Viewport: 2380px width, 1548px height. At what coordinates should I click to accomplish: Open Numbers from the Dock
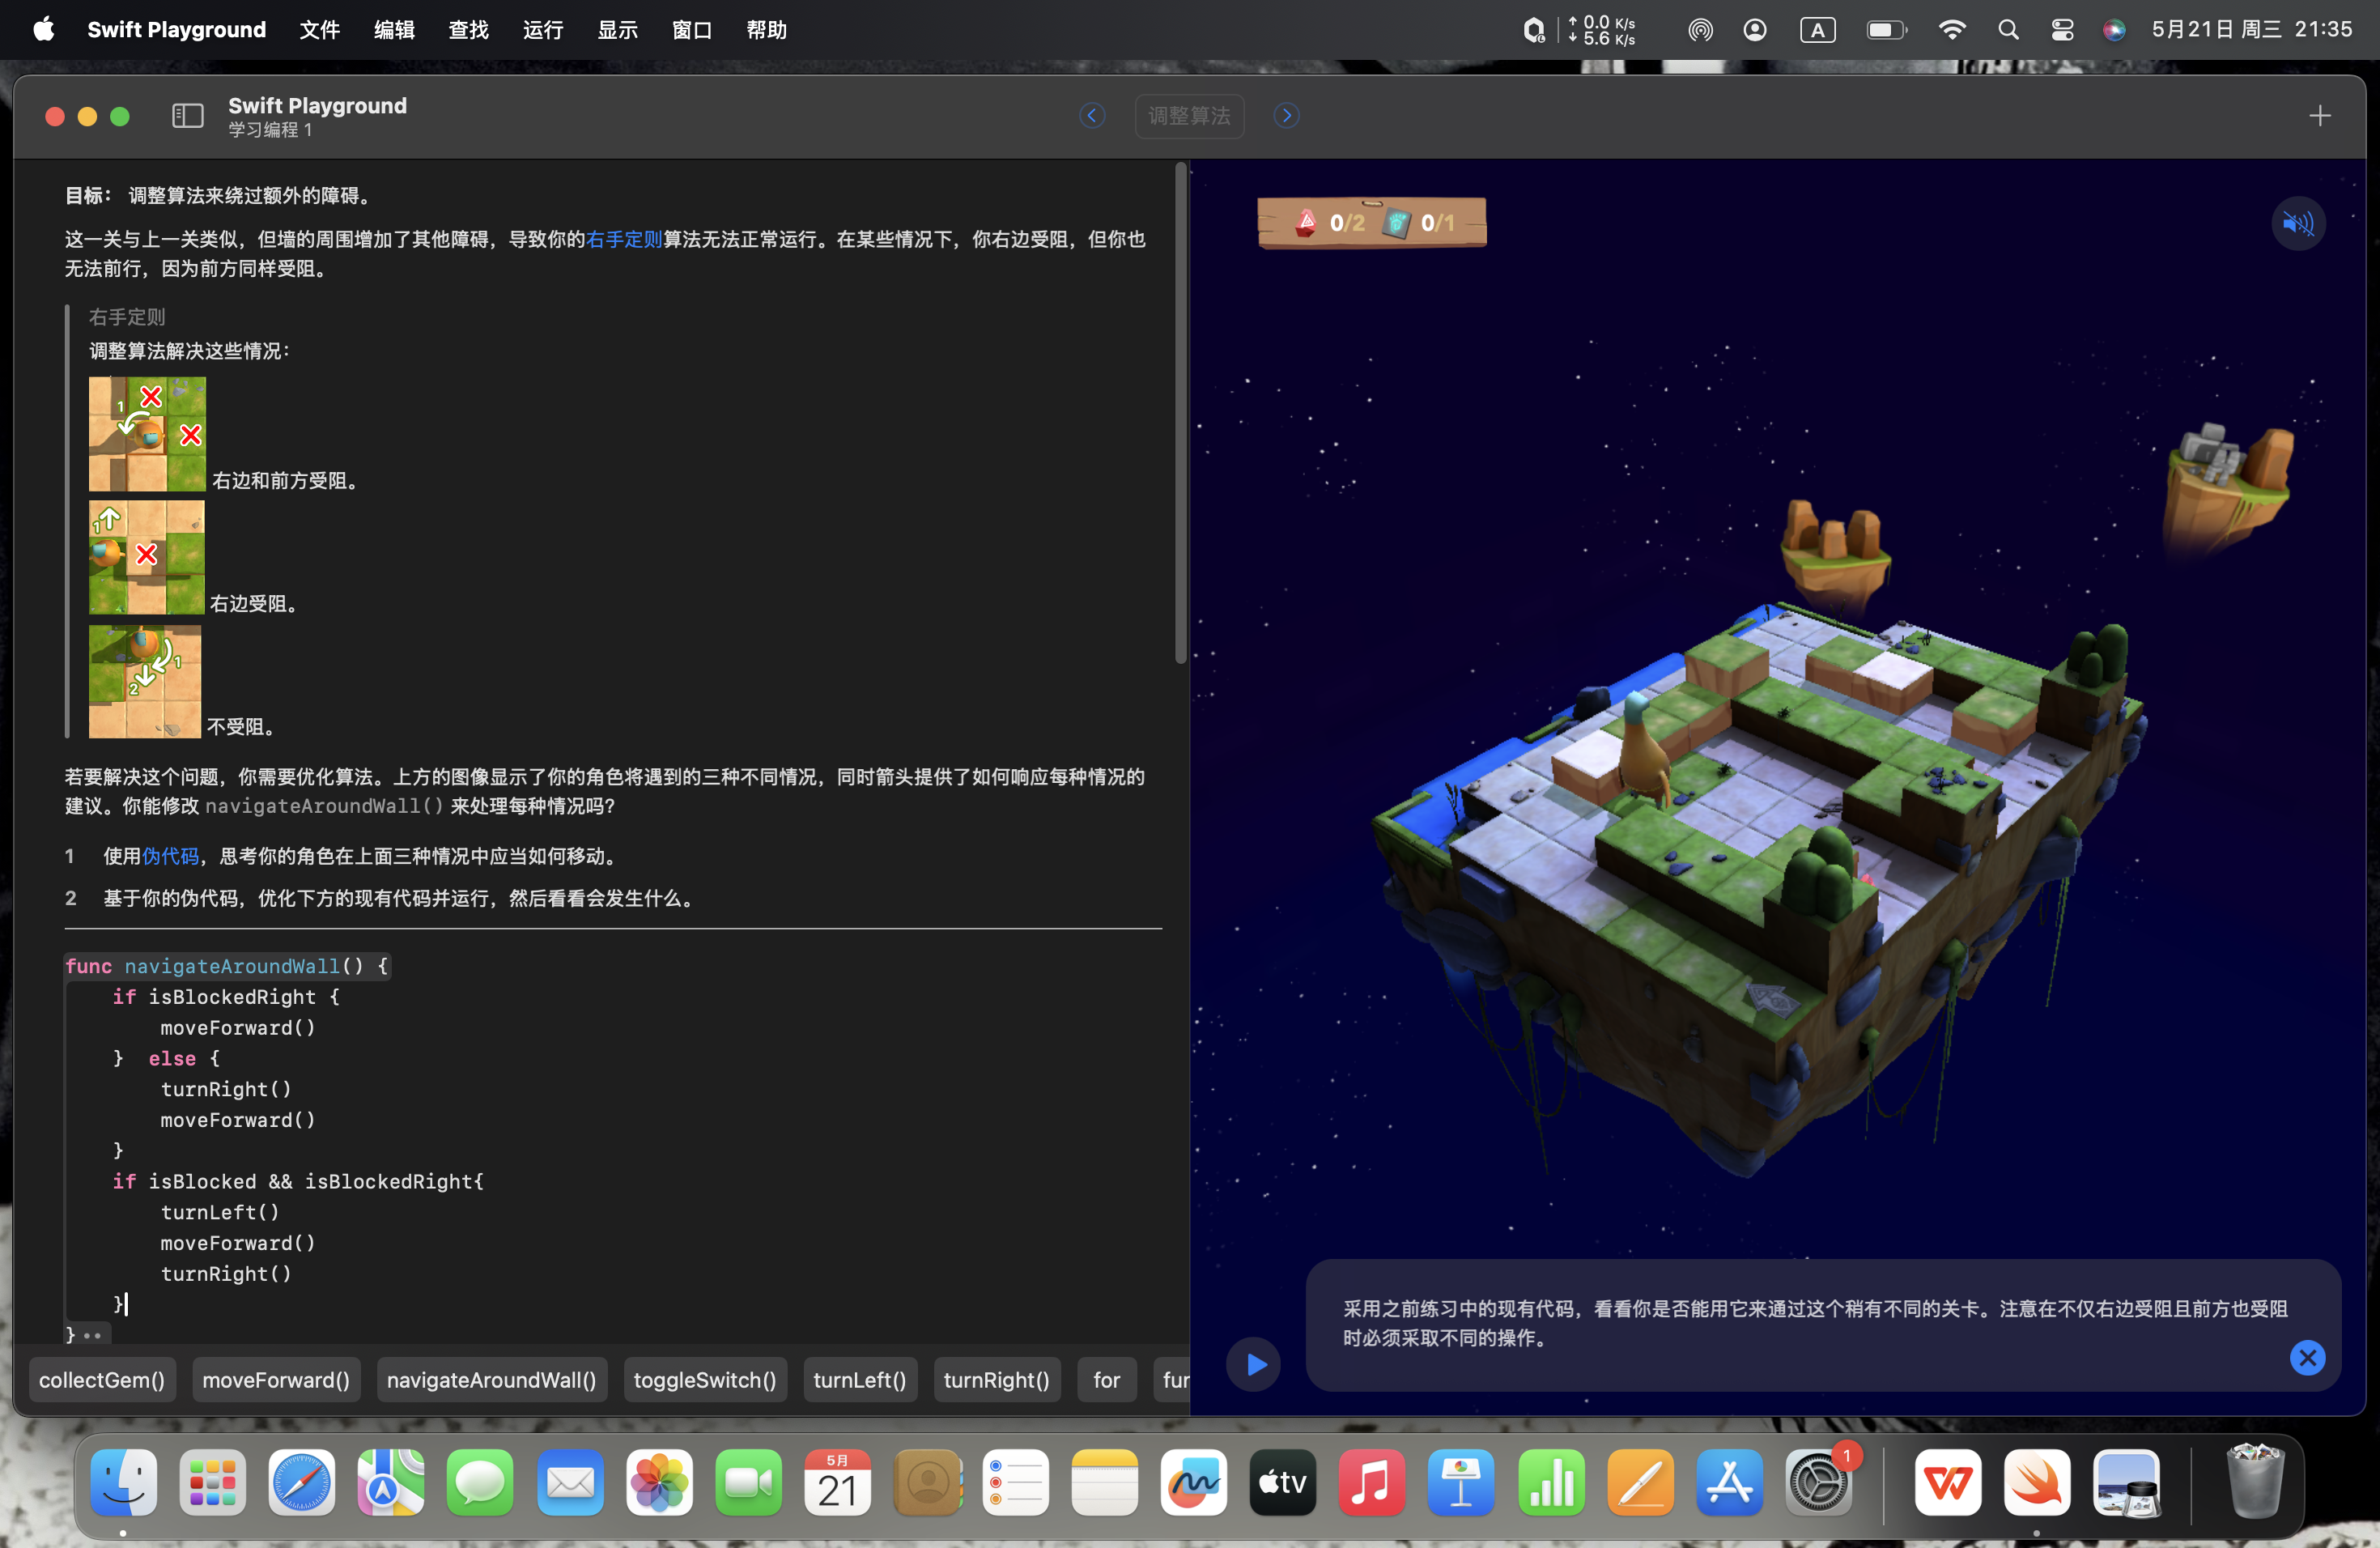(1551, 1482)
